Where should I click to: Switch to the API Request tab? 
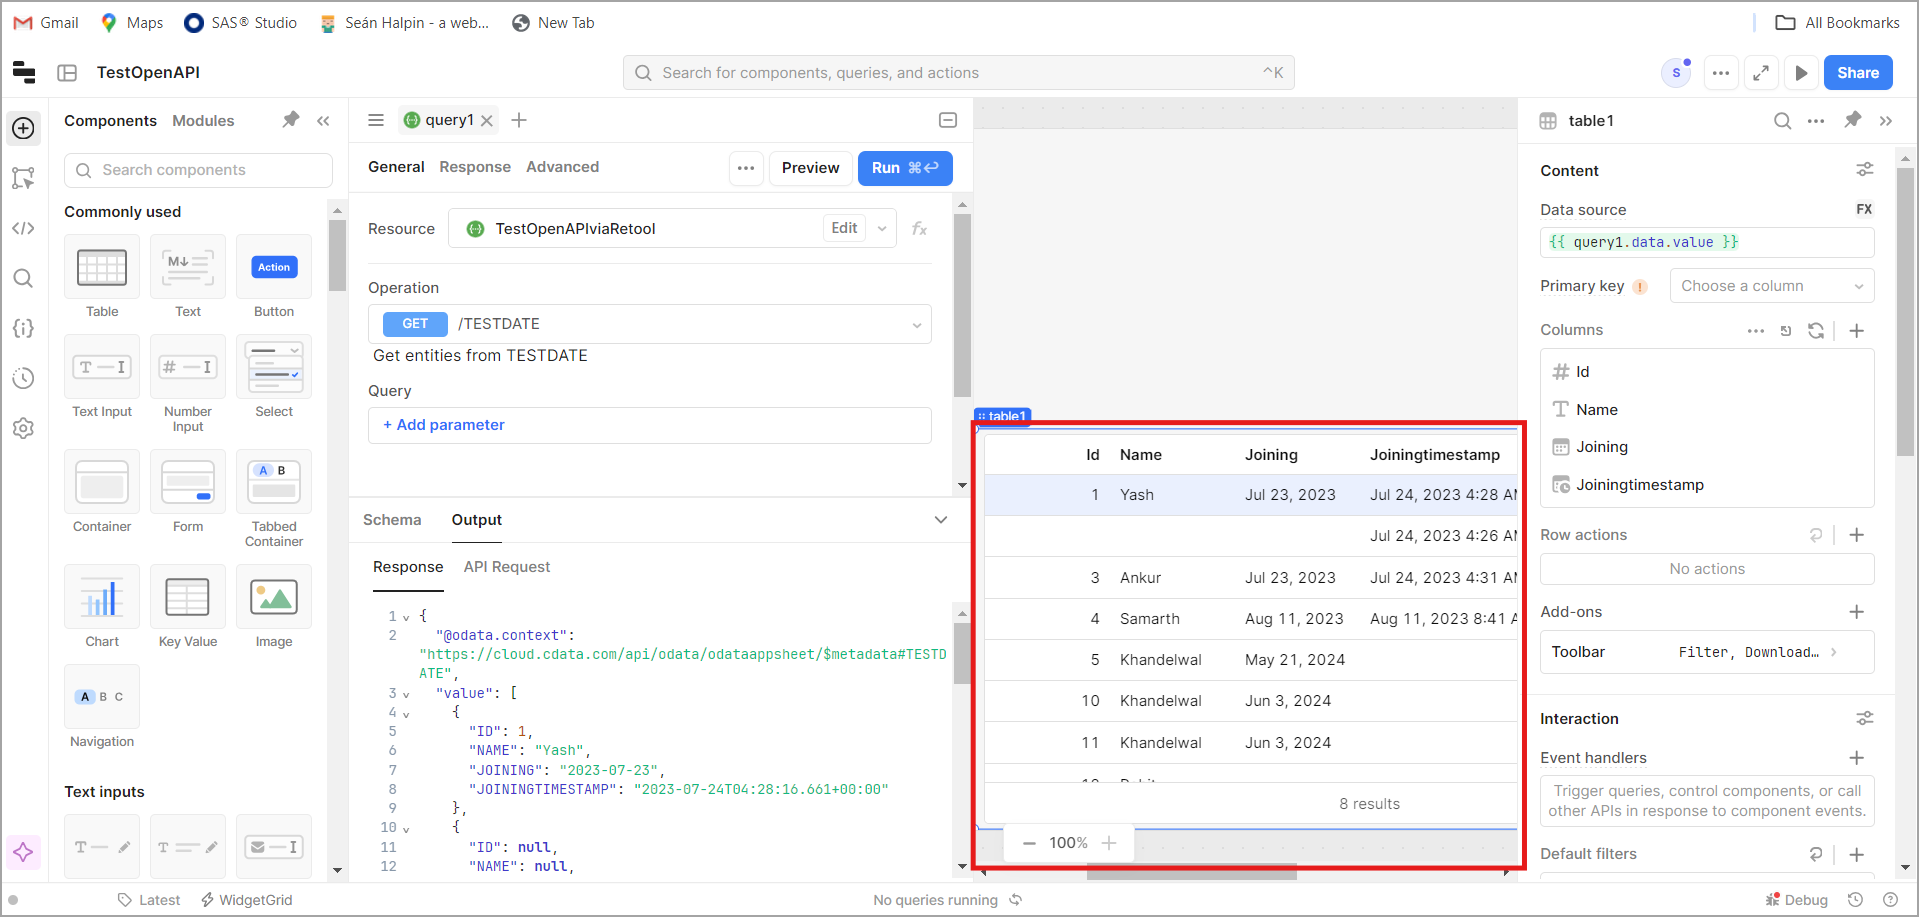coord(506,567)
